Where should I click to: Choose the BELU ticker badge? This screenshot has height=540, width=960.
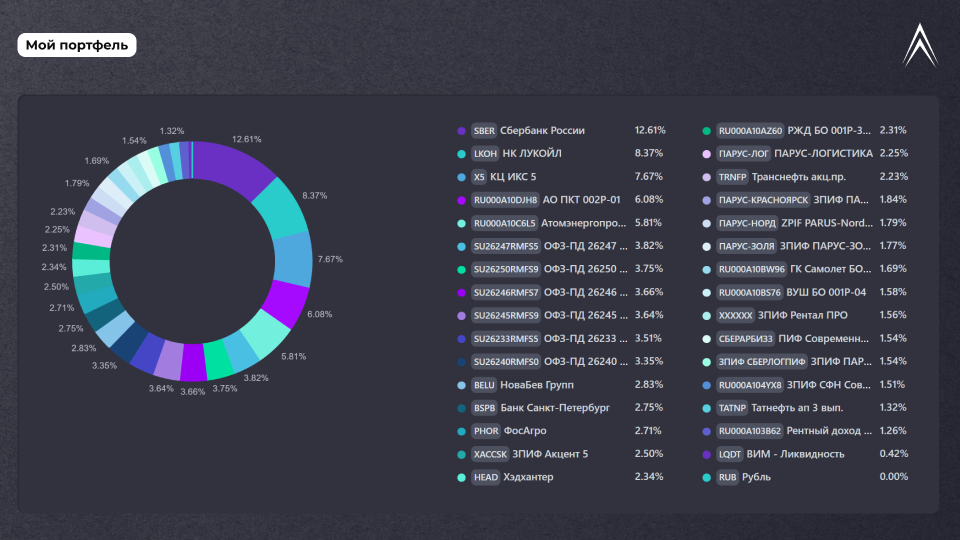484,385
